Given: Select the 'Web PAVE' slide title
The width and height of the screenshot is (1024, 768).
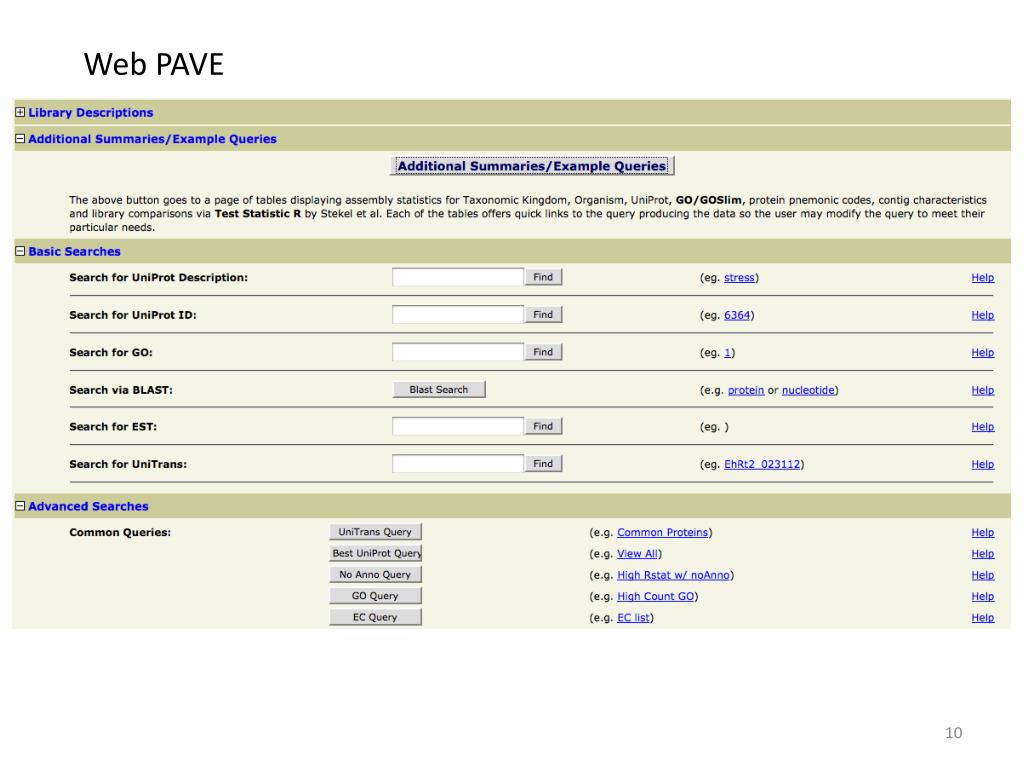Looking at the screenshot, I should pos(154,64).
